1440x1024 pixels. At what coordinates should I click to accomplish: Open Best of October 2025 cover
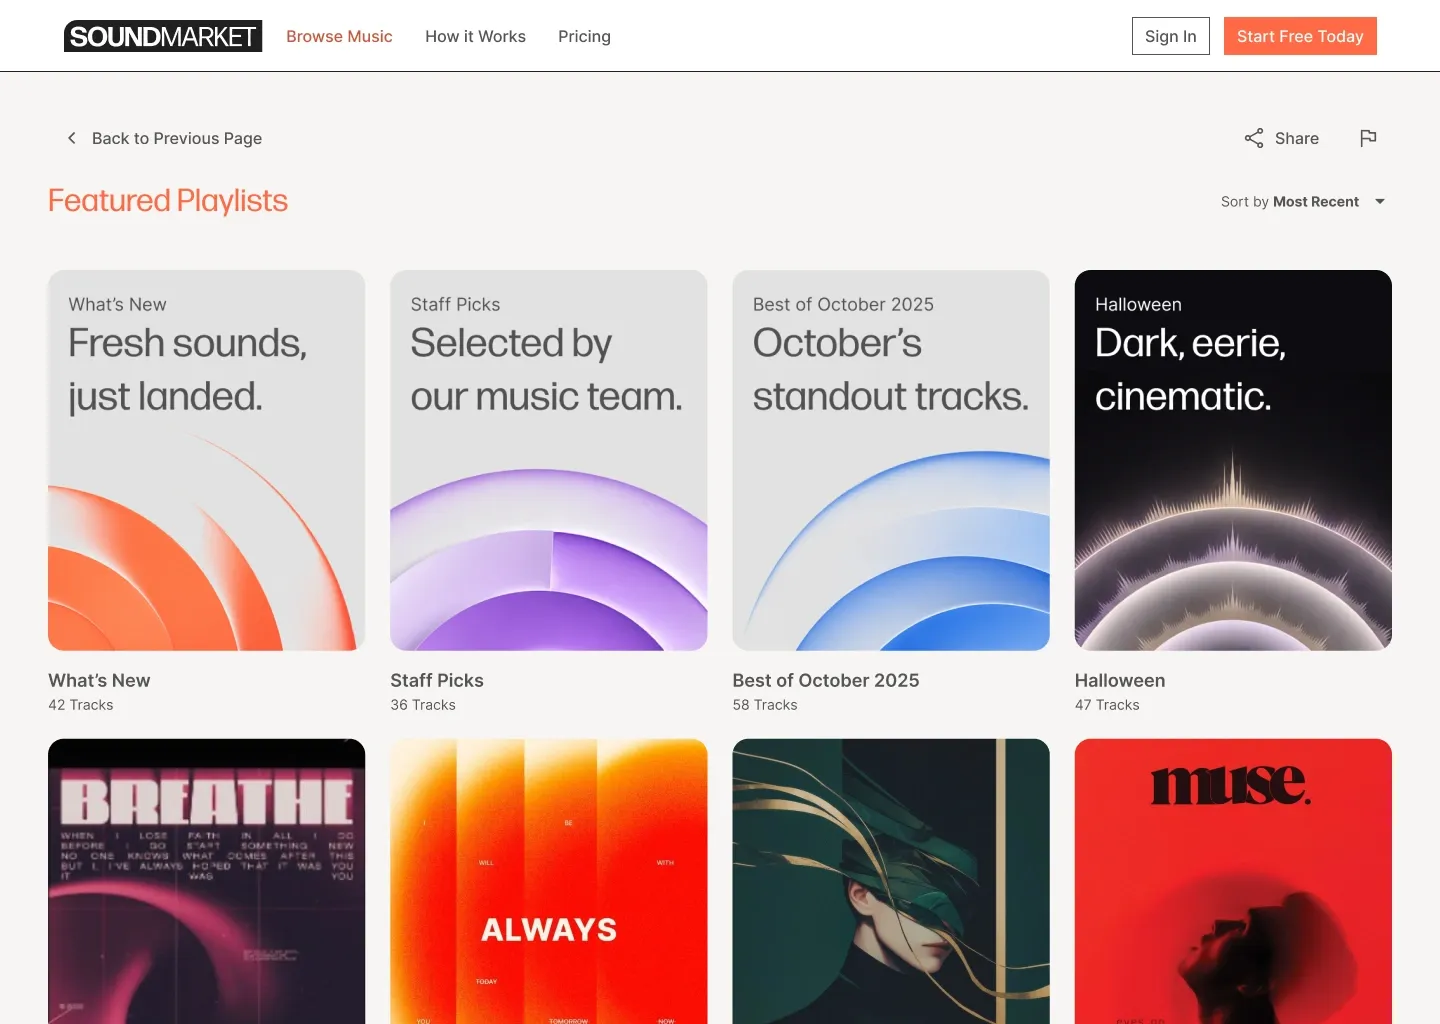pos(891,460)
